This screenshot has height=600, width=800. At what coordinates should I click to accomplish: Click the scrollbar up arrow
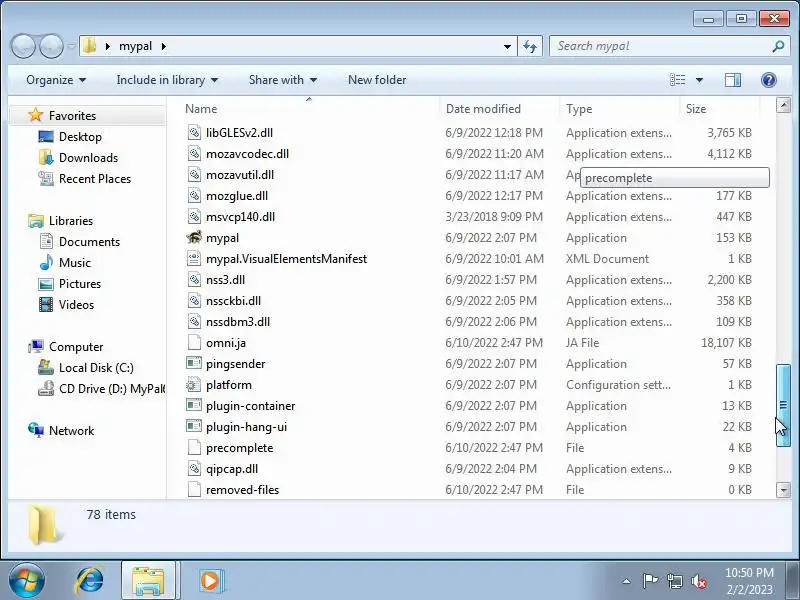pyautogui.click(x=783, y=106)
